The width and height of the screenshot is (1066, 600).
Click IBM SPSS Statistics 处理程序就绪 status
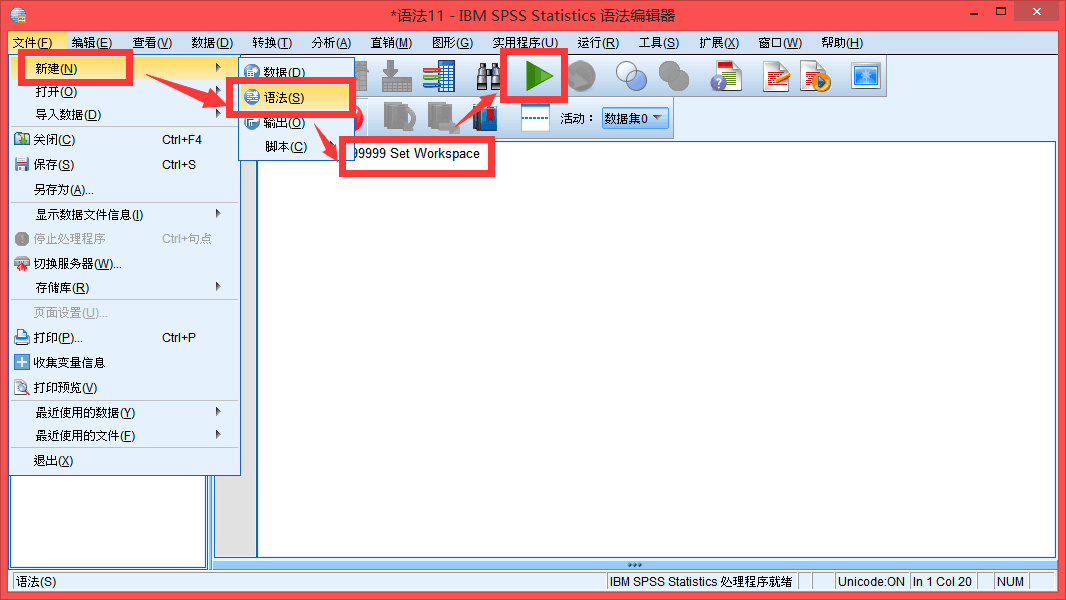[701, 582]
